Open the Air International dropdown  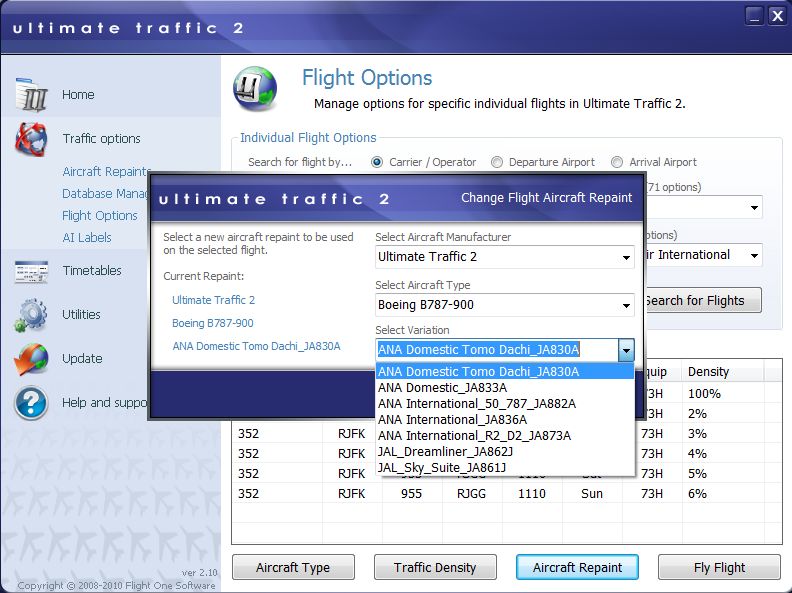coord(754,256)
